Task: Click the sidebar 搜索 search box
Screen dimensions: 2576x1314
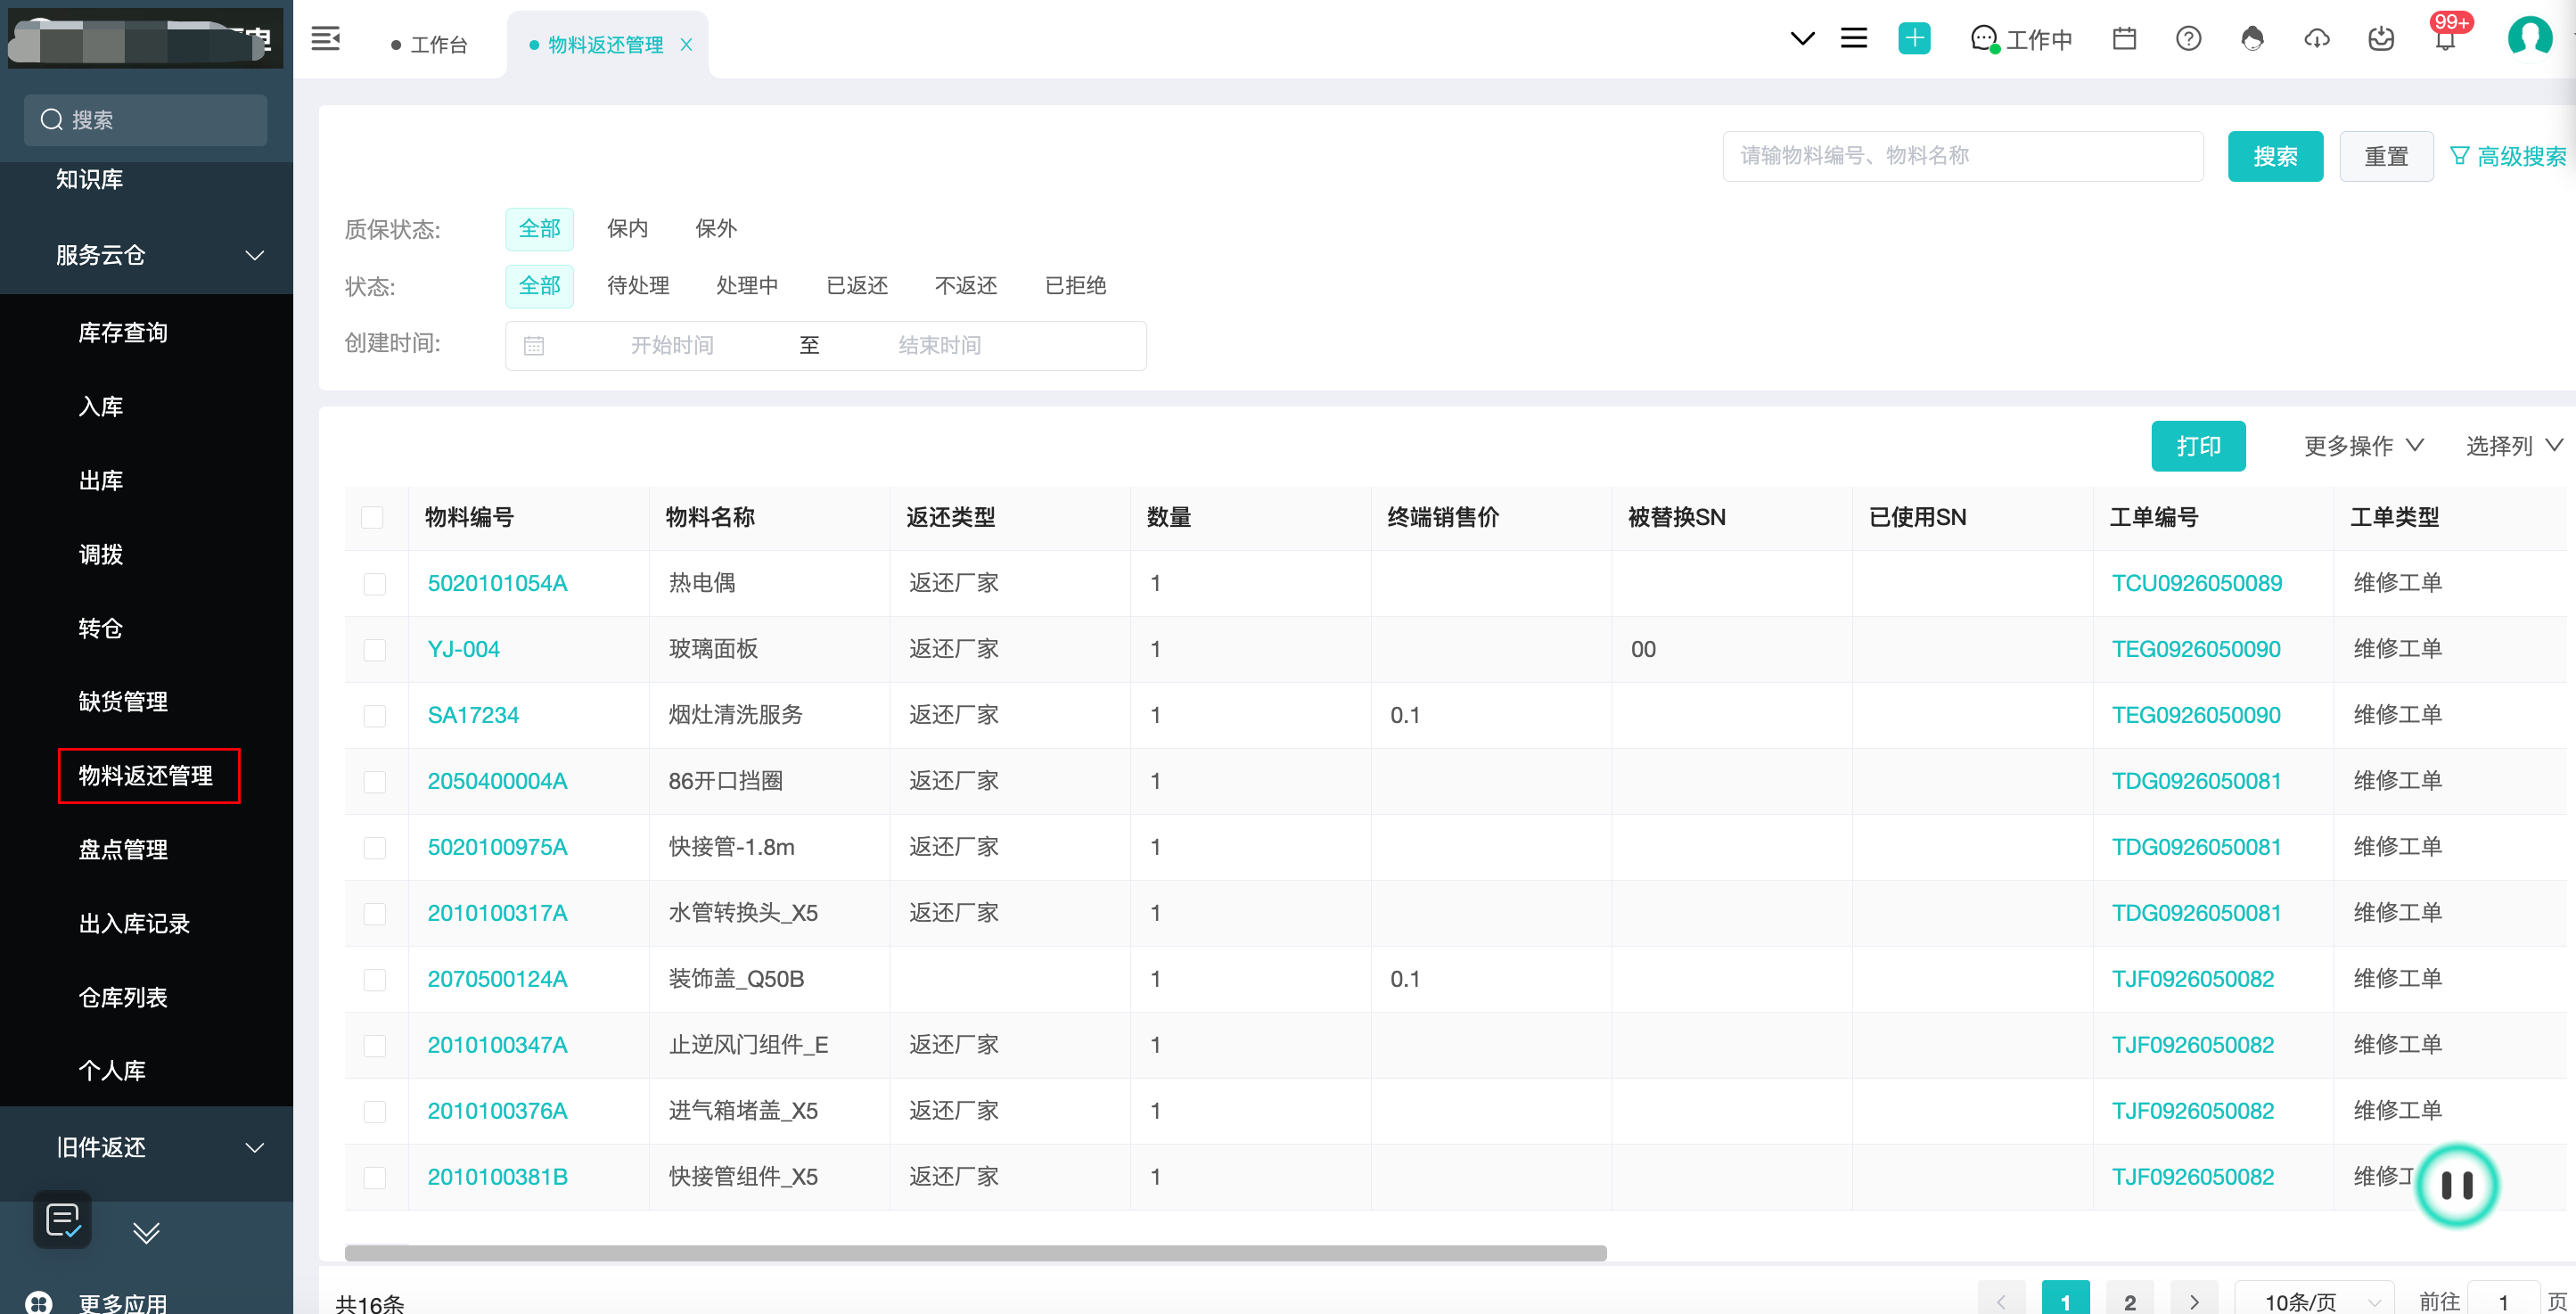Action: 146,120
